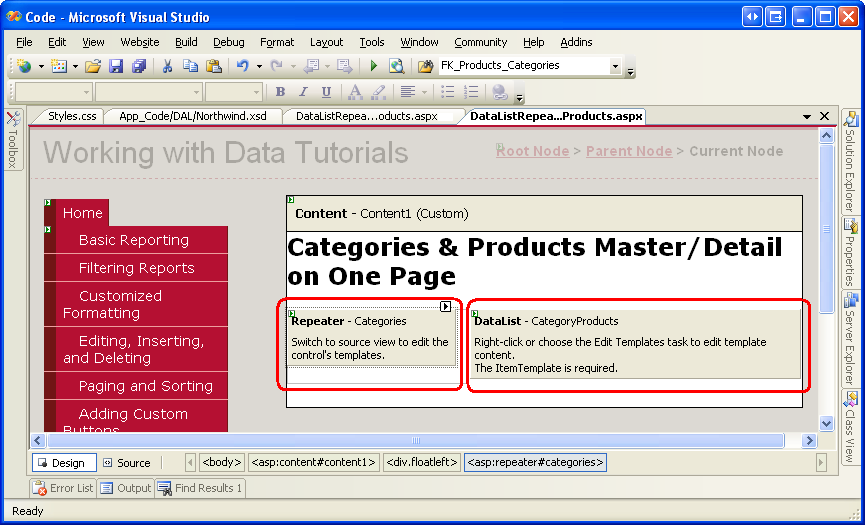Click the Add New Item icon

click(x=58, y=66)
